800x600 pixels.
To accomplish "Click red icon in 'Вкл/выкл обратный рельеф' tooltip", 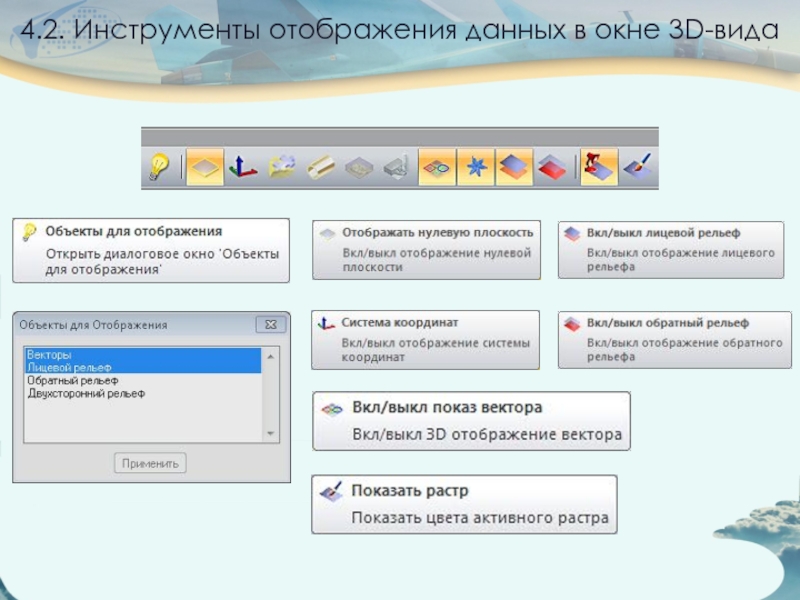I will [x=572, y=324].
